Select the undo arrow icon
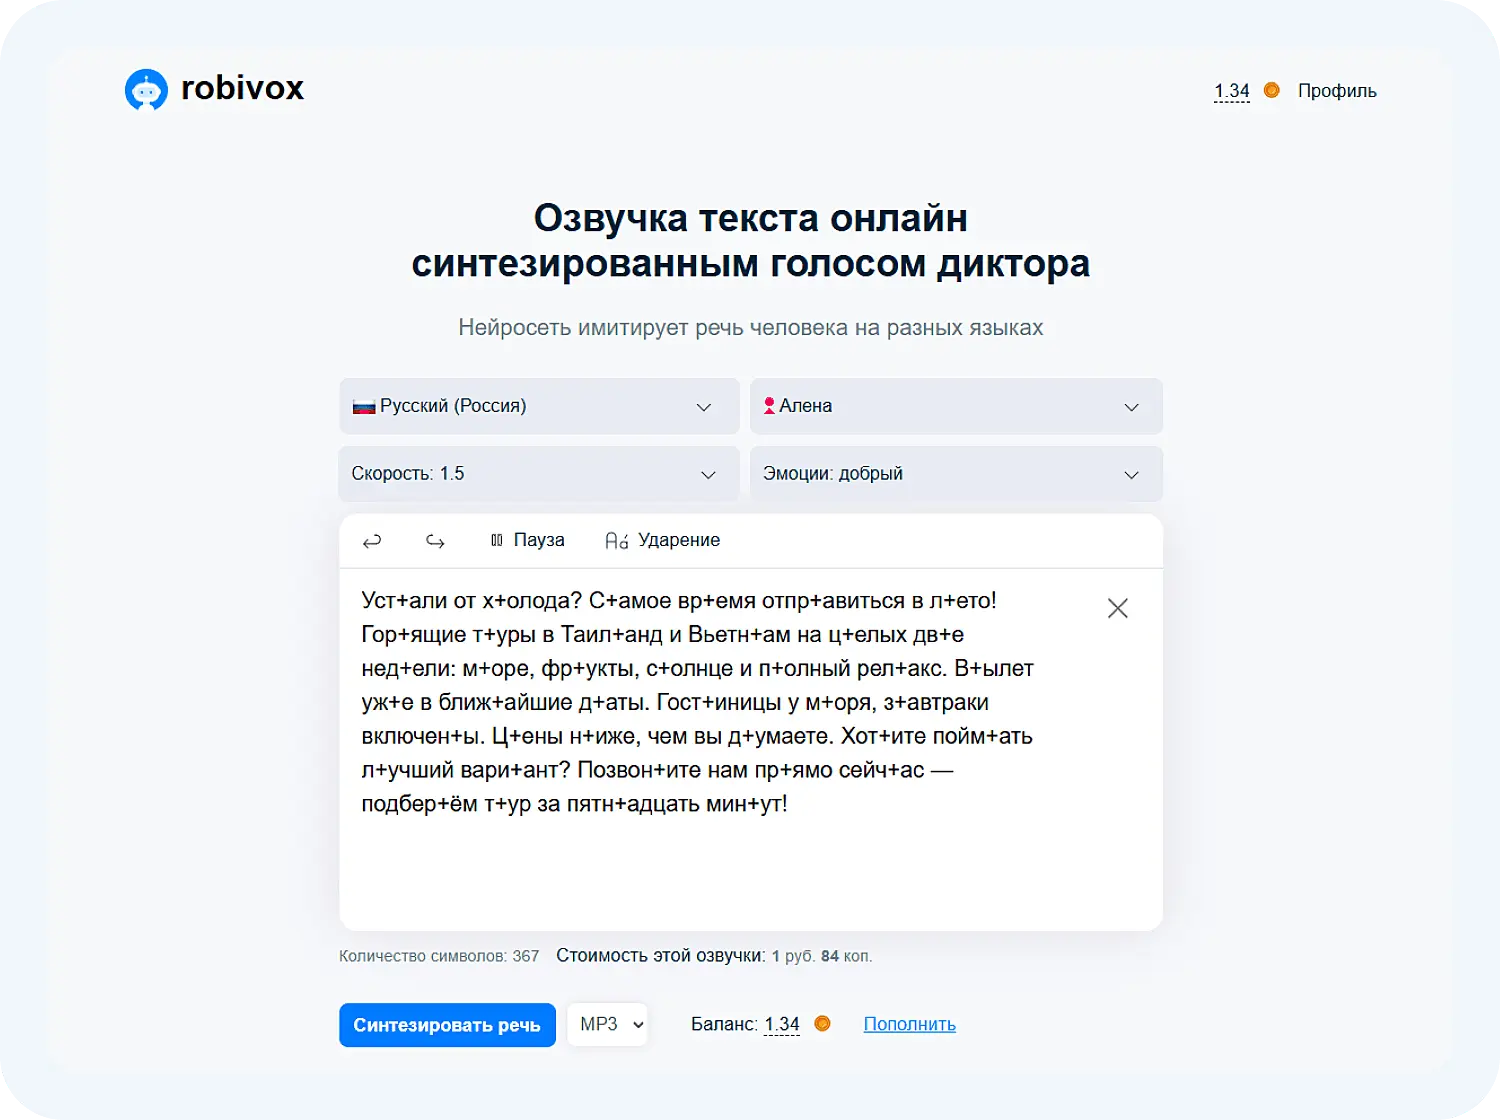The width and height of the screenshot is (1500, 1120). click(371, 540)
